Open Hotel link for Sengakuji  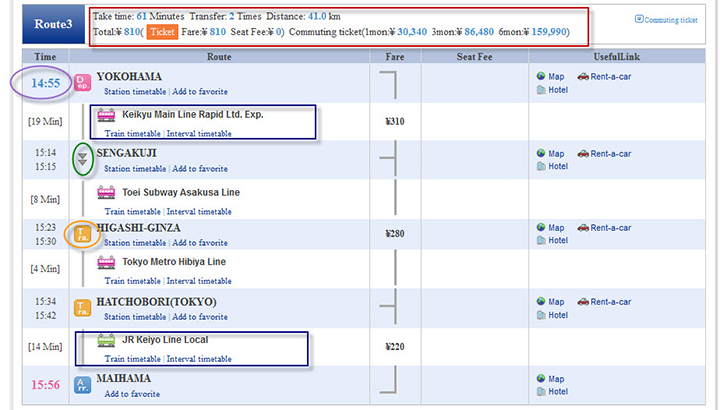pyautogui.click(x=558, y=166)
